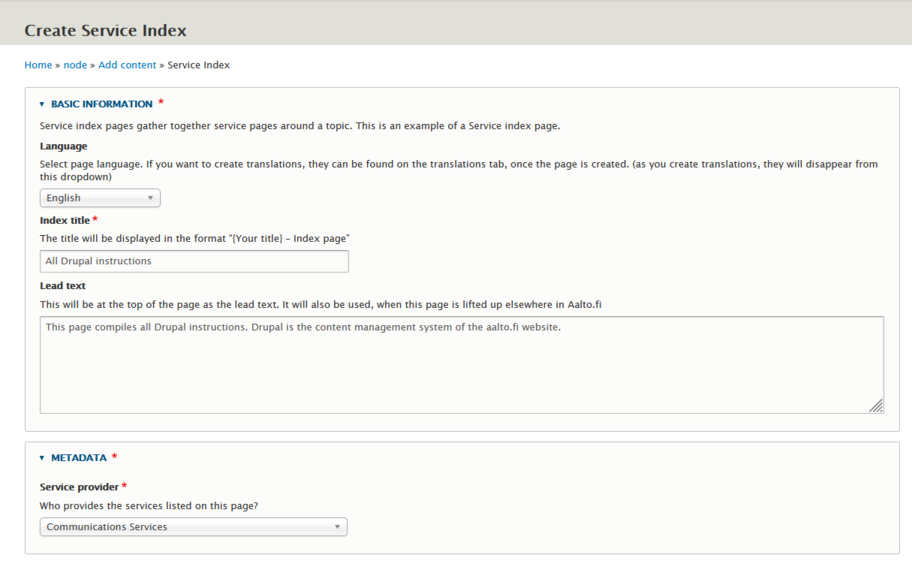Click the arrow on the English dropdown
The width and height of the screenshot is (912, 564).
point(150,198)
